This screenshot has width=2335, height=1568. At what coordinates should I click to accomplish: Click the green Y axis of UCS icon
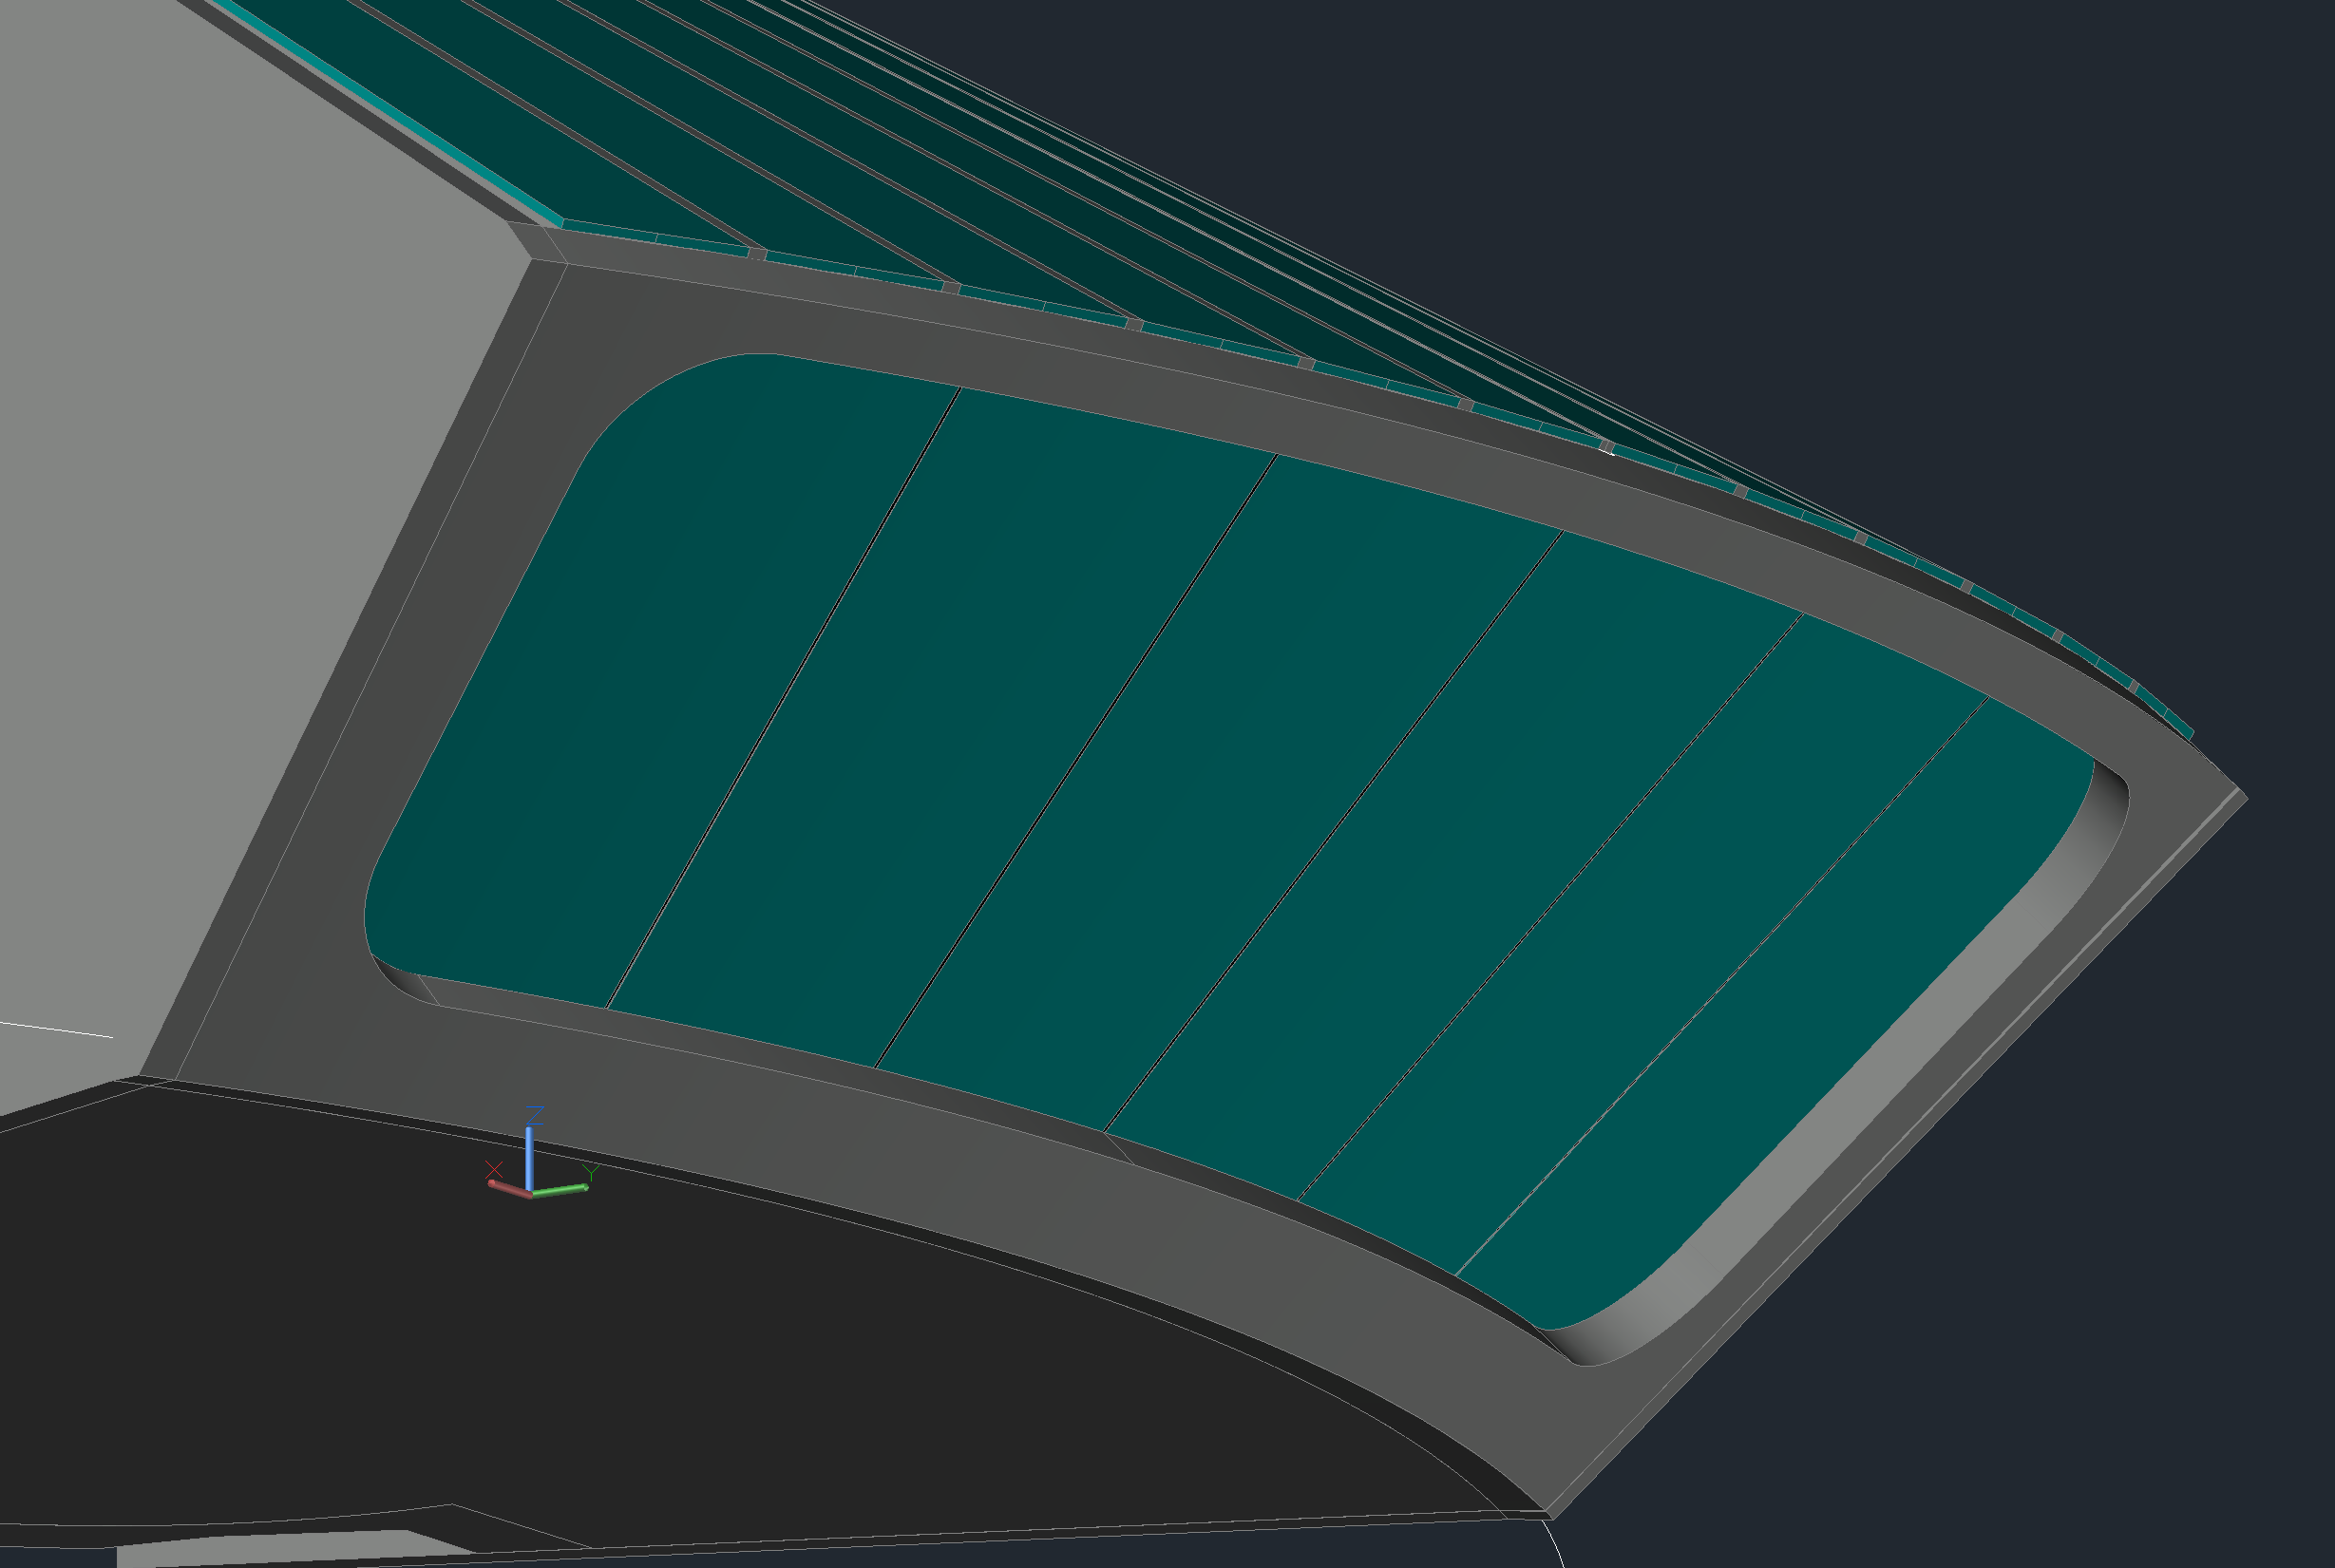(560, 1189)
